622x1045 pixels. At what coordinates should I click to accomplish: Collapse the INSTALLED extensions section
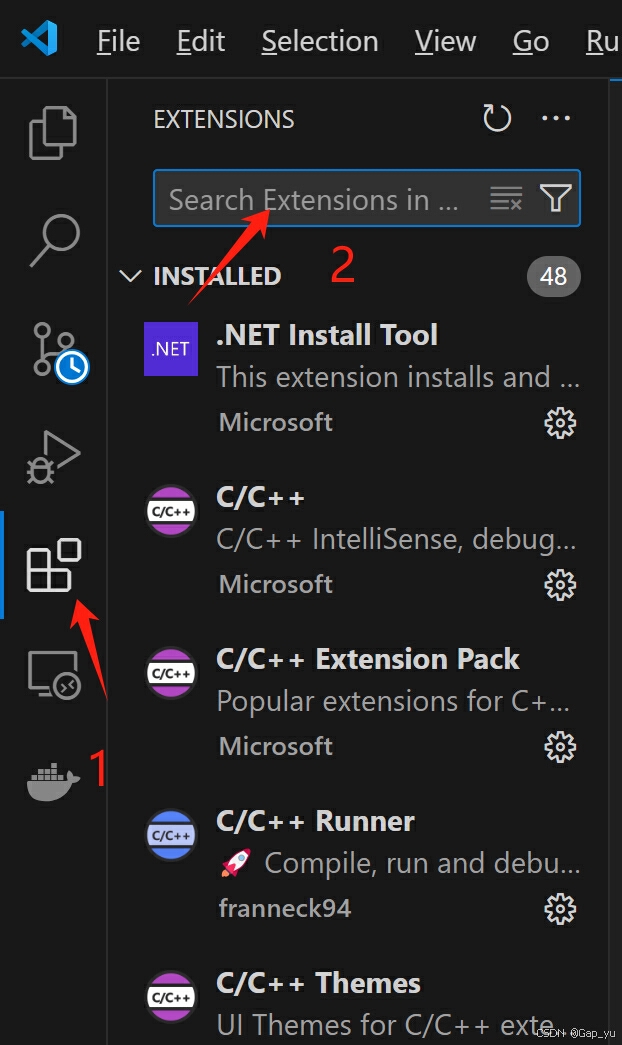[130, 276]
